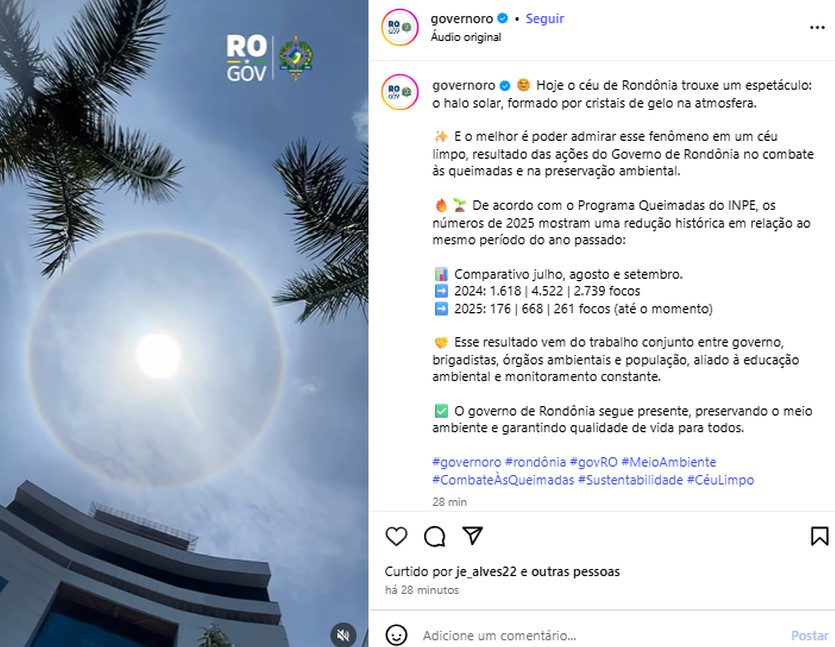Unmute the video sound icon
Screen dimensions: 835x647
pos(343,635)
